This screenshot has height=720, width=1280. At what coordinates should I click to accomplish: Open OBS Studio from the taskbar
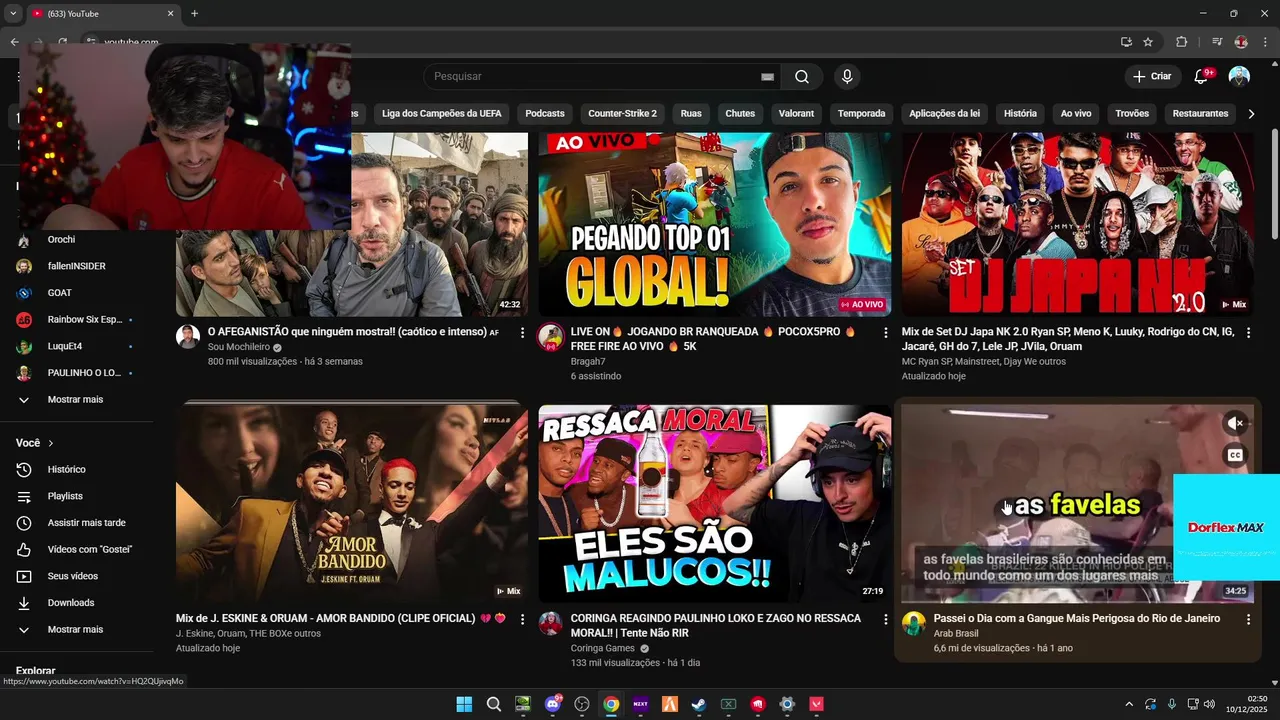[582, 704]
